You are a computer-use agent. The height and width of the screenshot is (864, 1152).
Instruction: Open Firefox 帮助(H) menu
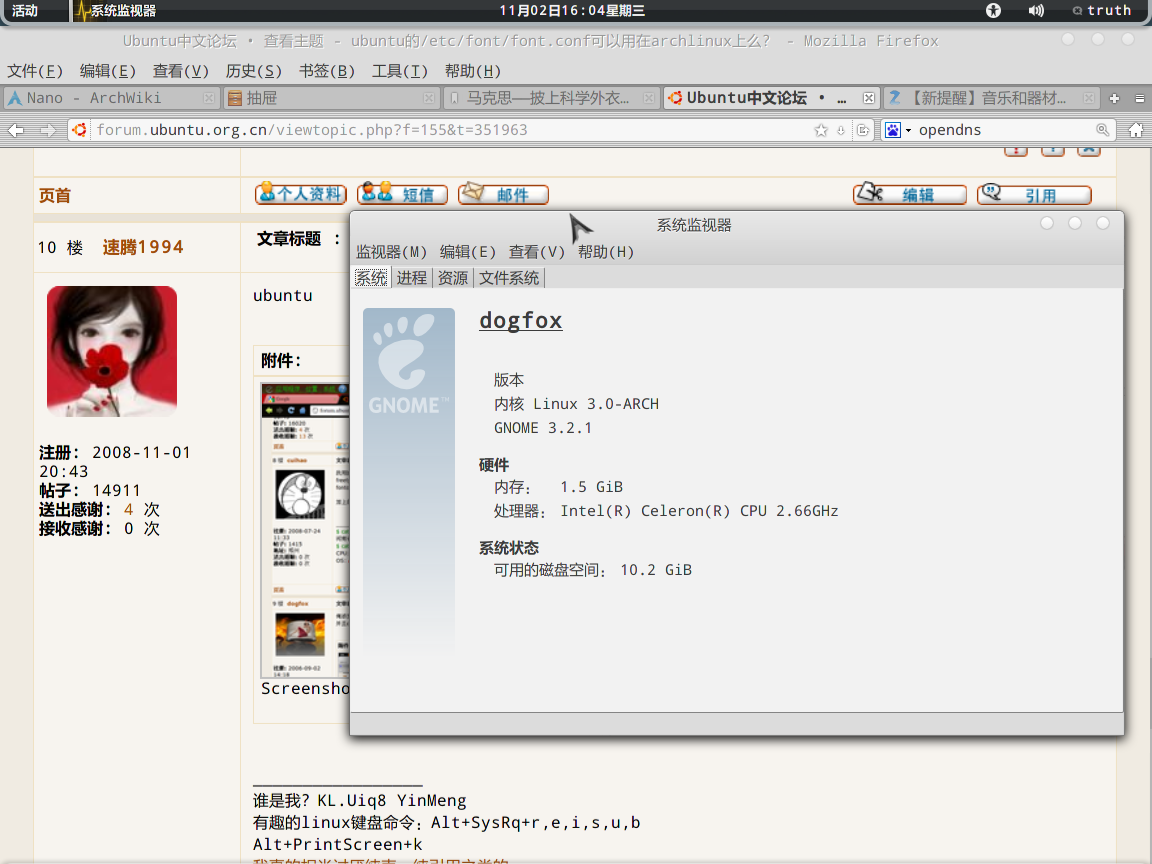[472, 71]
